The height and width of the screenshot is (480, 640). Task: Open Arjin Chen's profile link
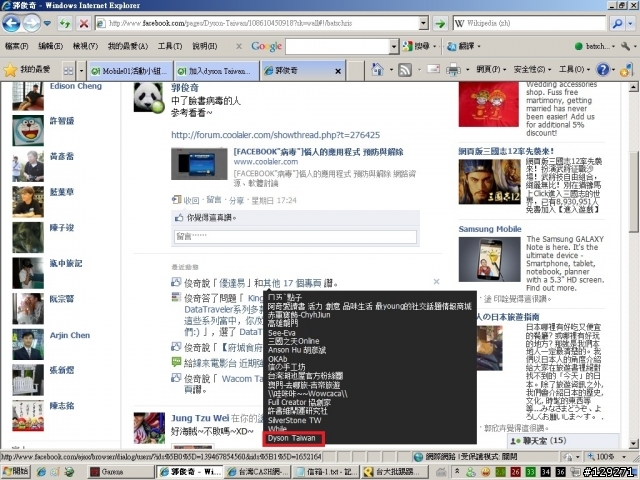(x=70, y=335)
